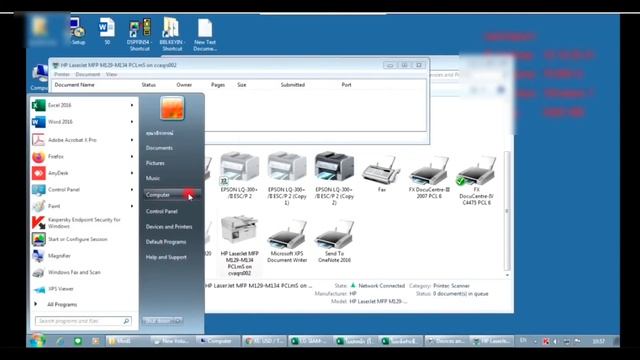Screen dimensions: 640x360
Task: Open Control Panel in the Start menu right pane
Action: coord(162,211)
